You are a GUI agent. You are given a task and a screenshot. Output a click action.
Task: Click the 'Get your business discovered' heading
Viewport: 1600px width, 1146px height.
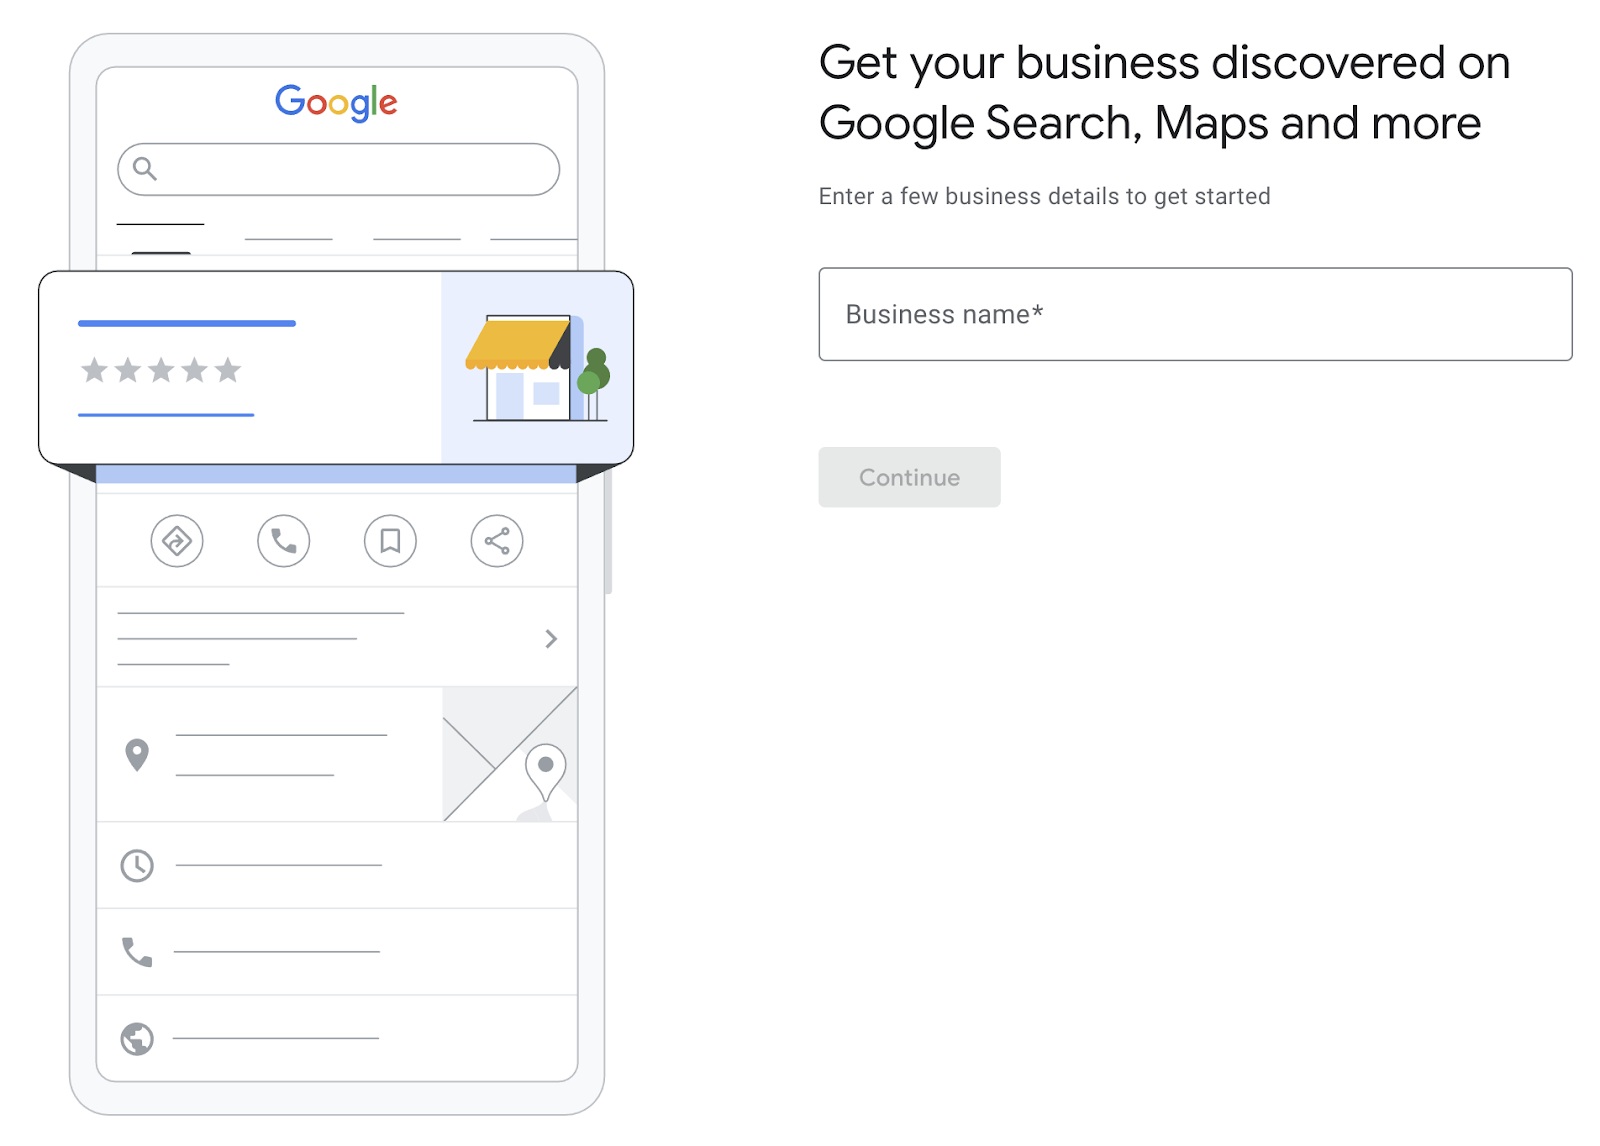[1164, 93]
